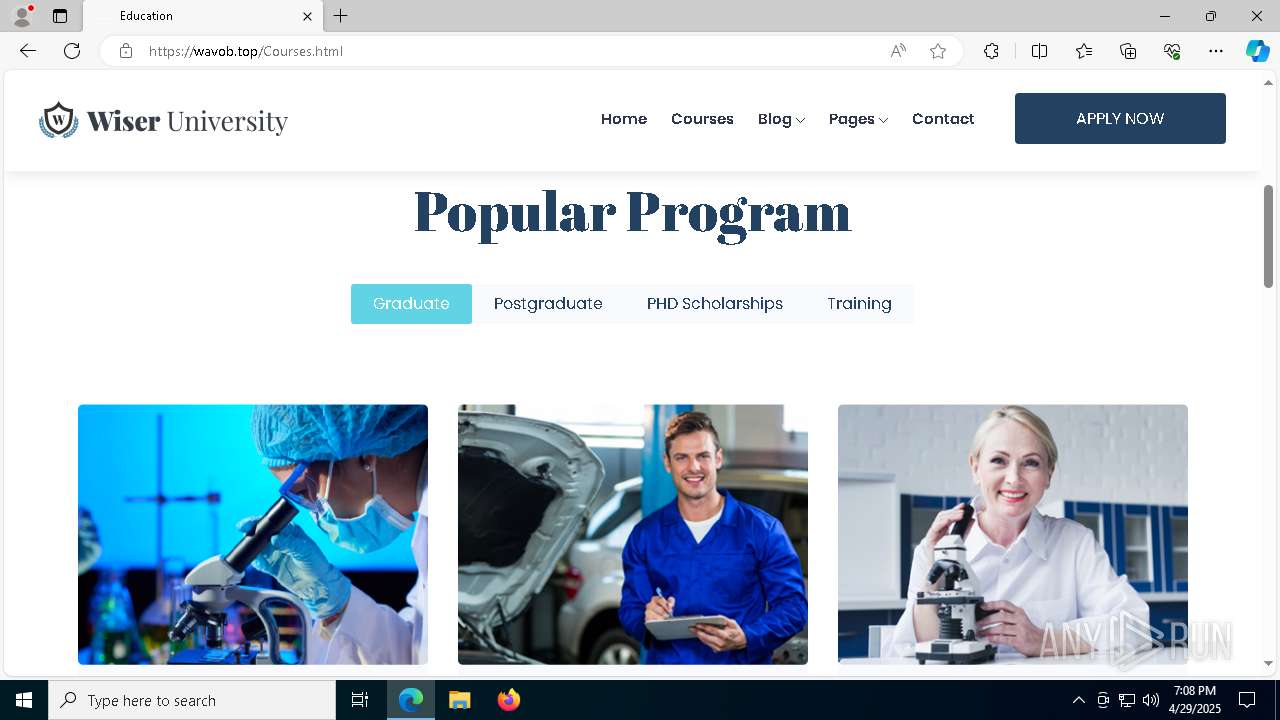Open Browser essentials heart icon
The height and width of the screenshot is (720, 1280).
1172,51
